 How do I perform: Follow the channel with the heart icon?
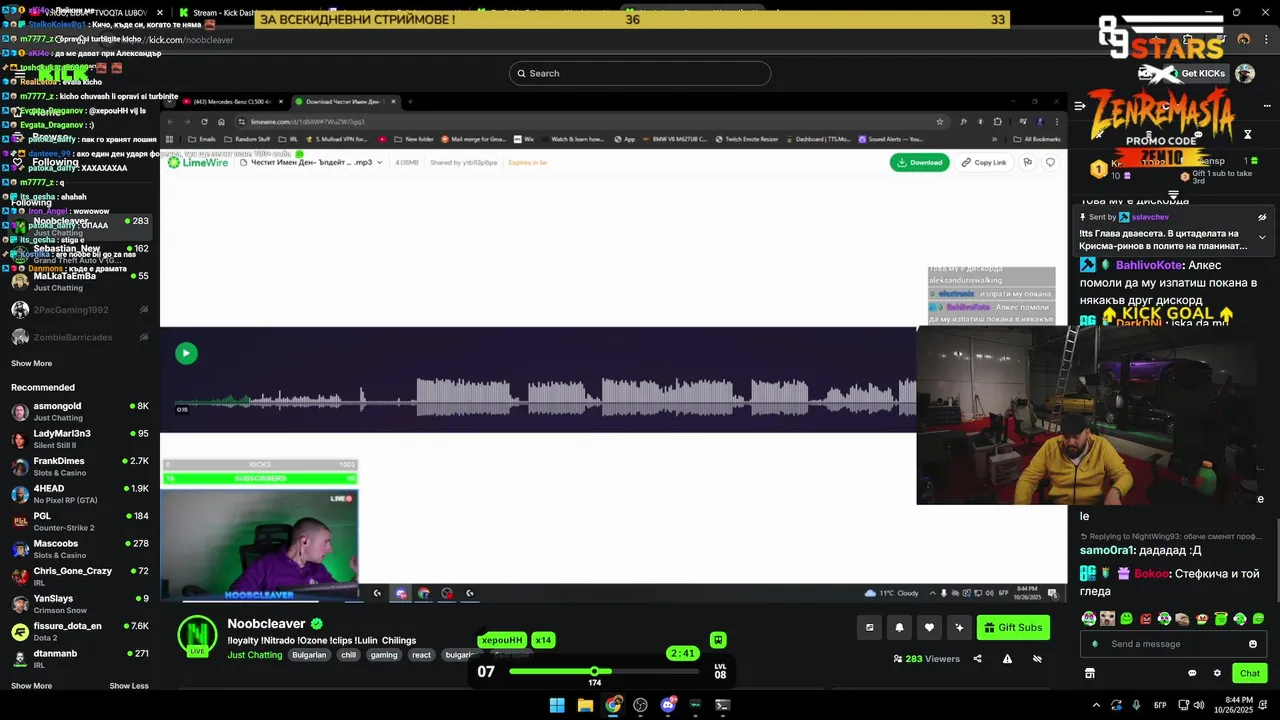click(929, 628)
